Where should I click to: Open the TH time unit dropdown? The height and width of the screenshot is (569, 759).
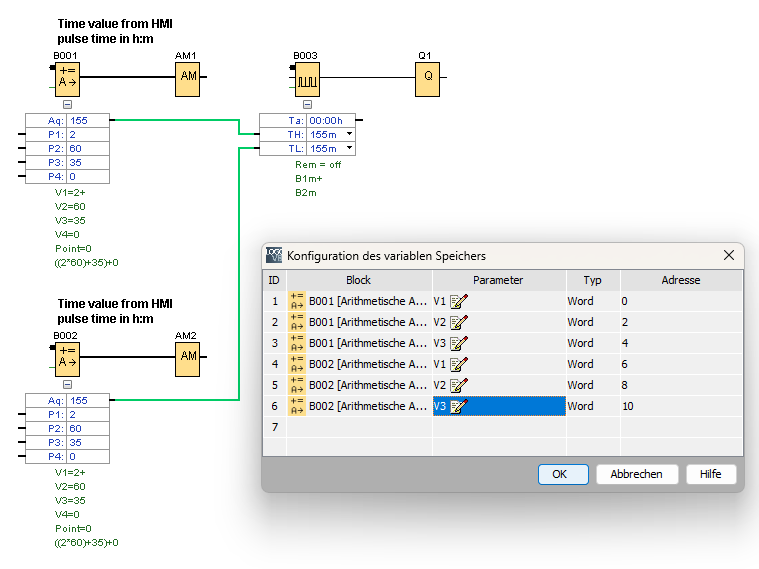click(349, 134)
